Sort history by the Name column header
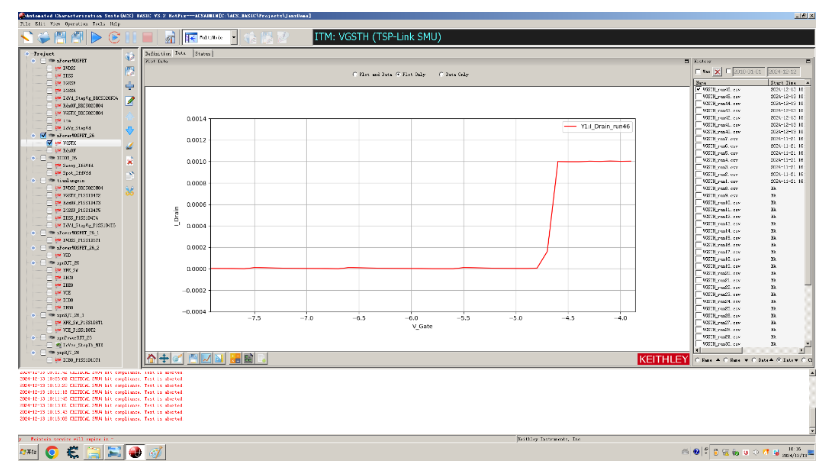This screenshot has height=462, width=824. (x=732, y=83)
